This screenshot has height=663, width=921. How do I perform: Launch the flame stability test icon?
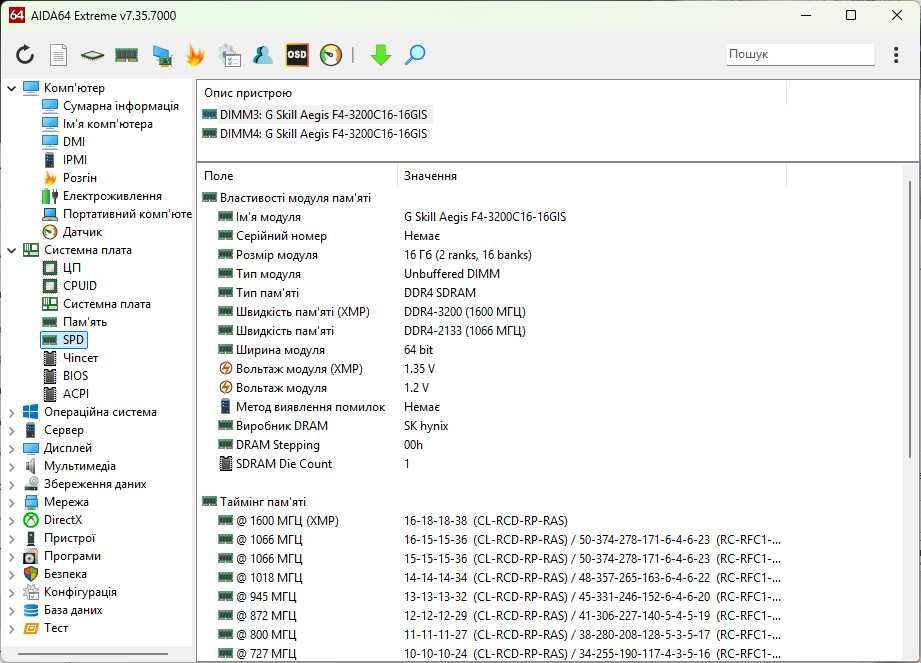pyautogui.click(x=195, y=55)
